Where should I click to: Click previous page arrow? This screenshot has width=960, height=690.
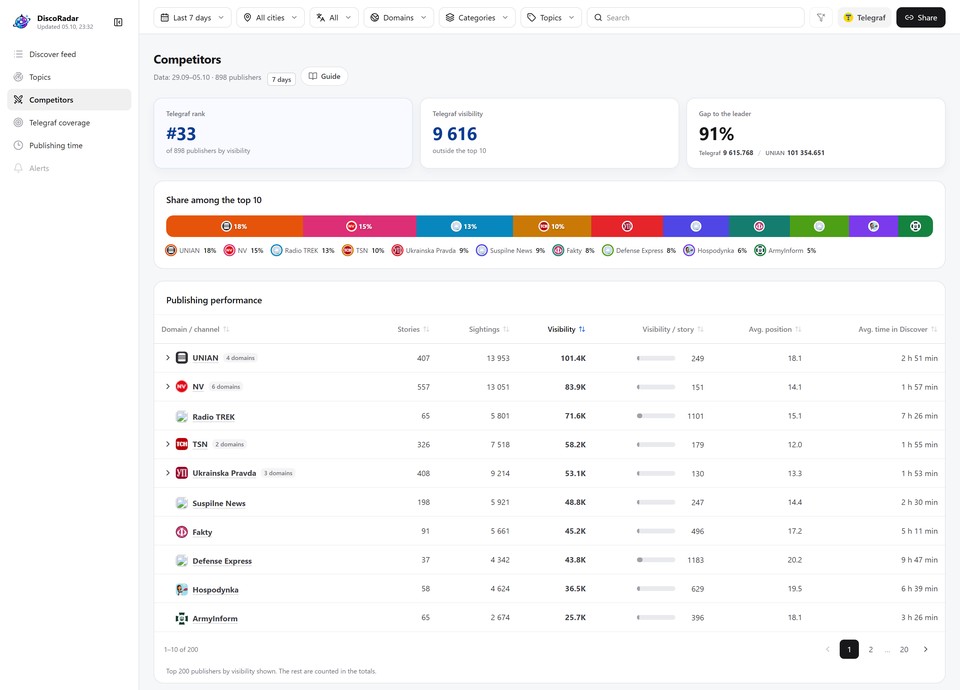click(x=828, y=650)
